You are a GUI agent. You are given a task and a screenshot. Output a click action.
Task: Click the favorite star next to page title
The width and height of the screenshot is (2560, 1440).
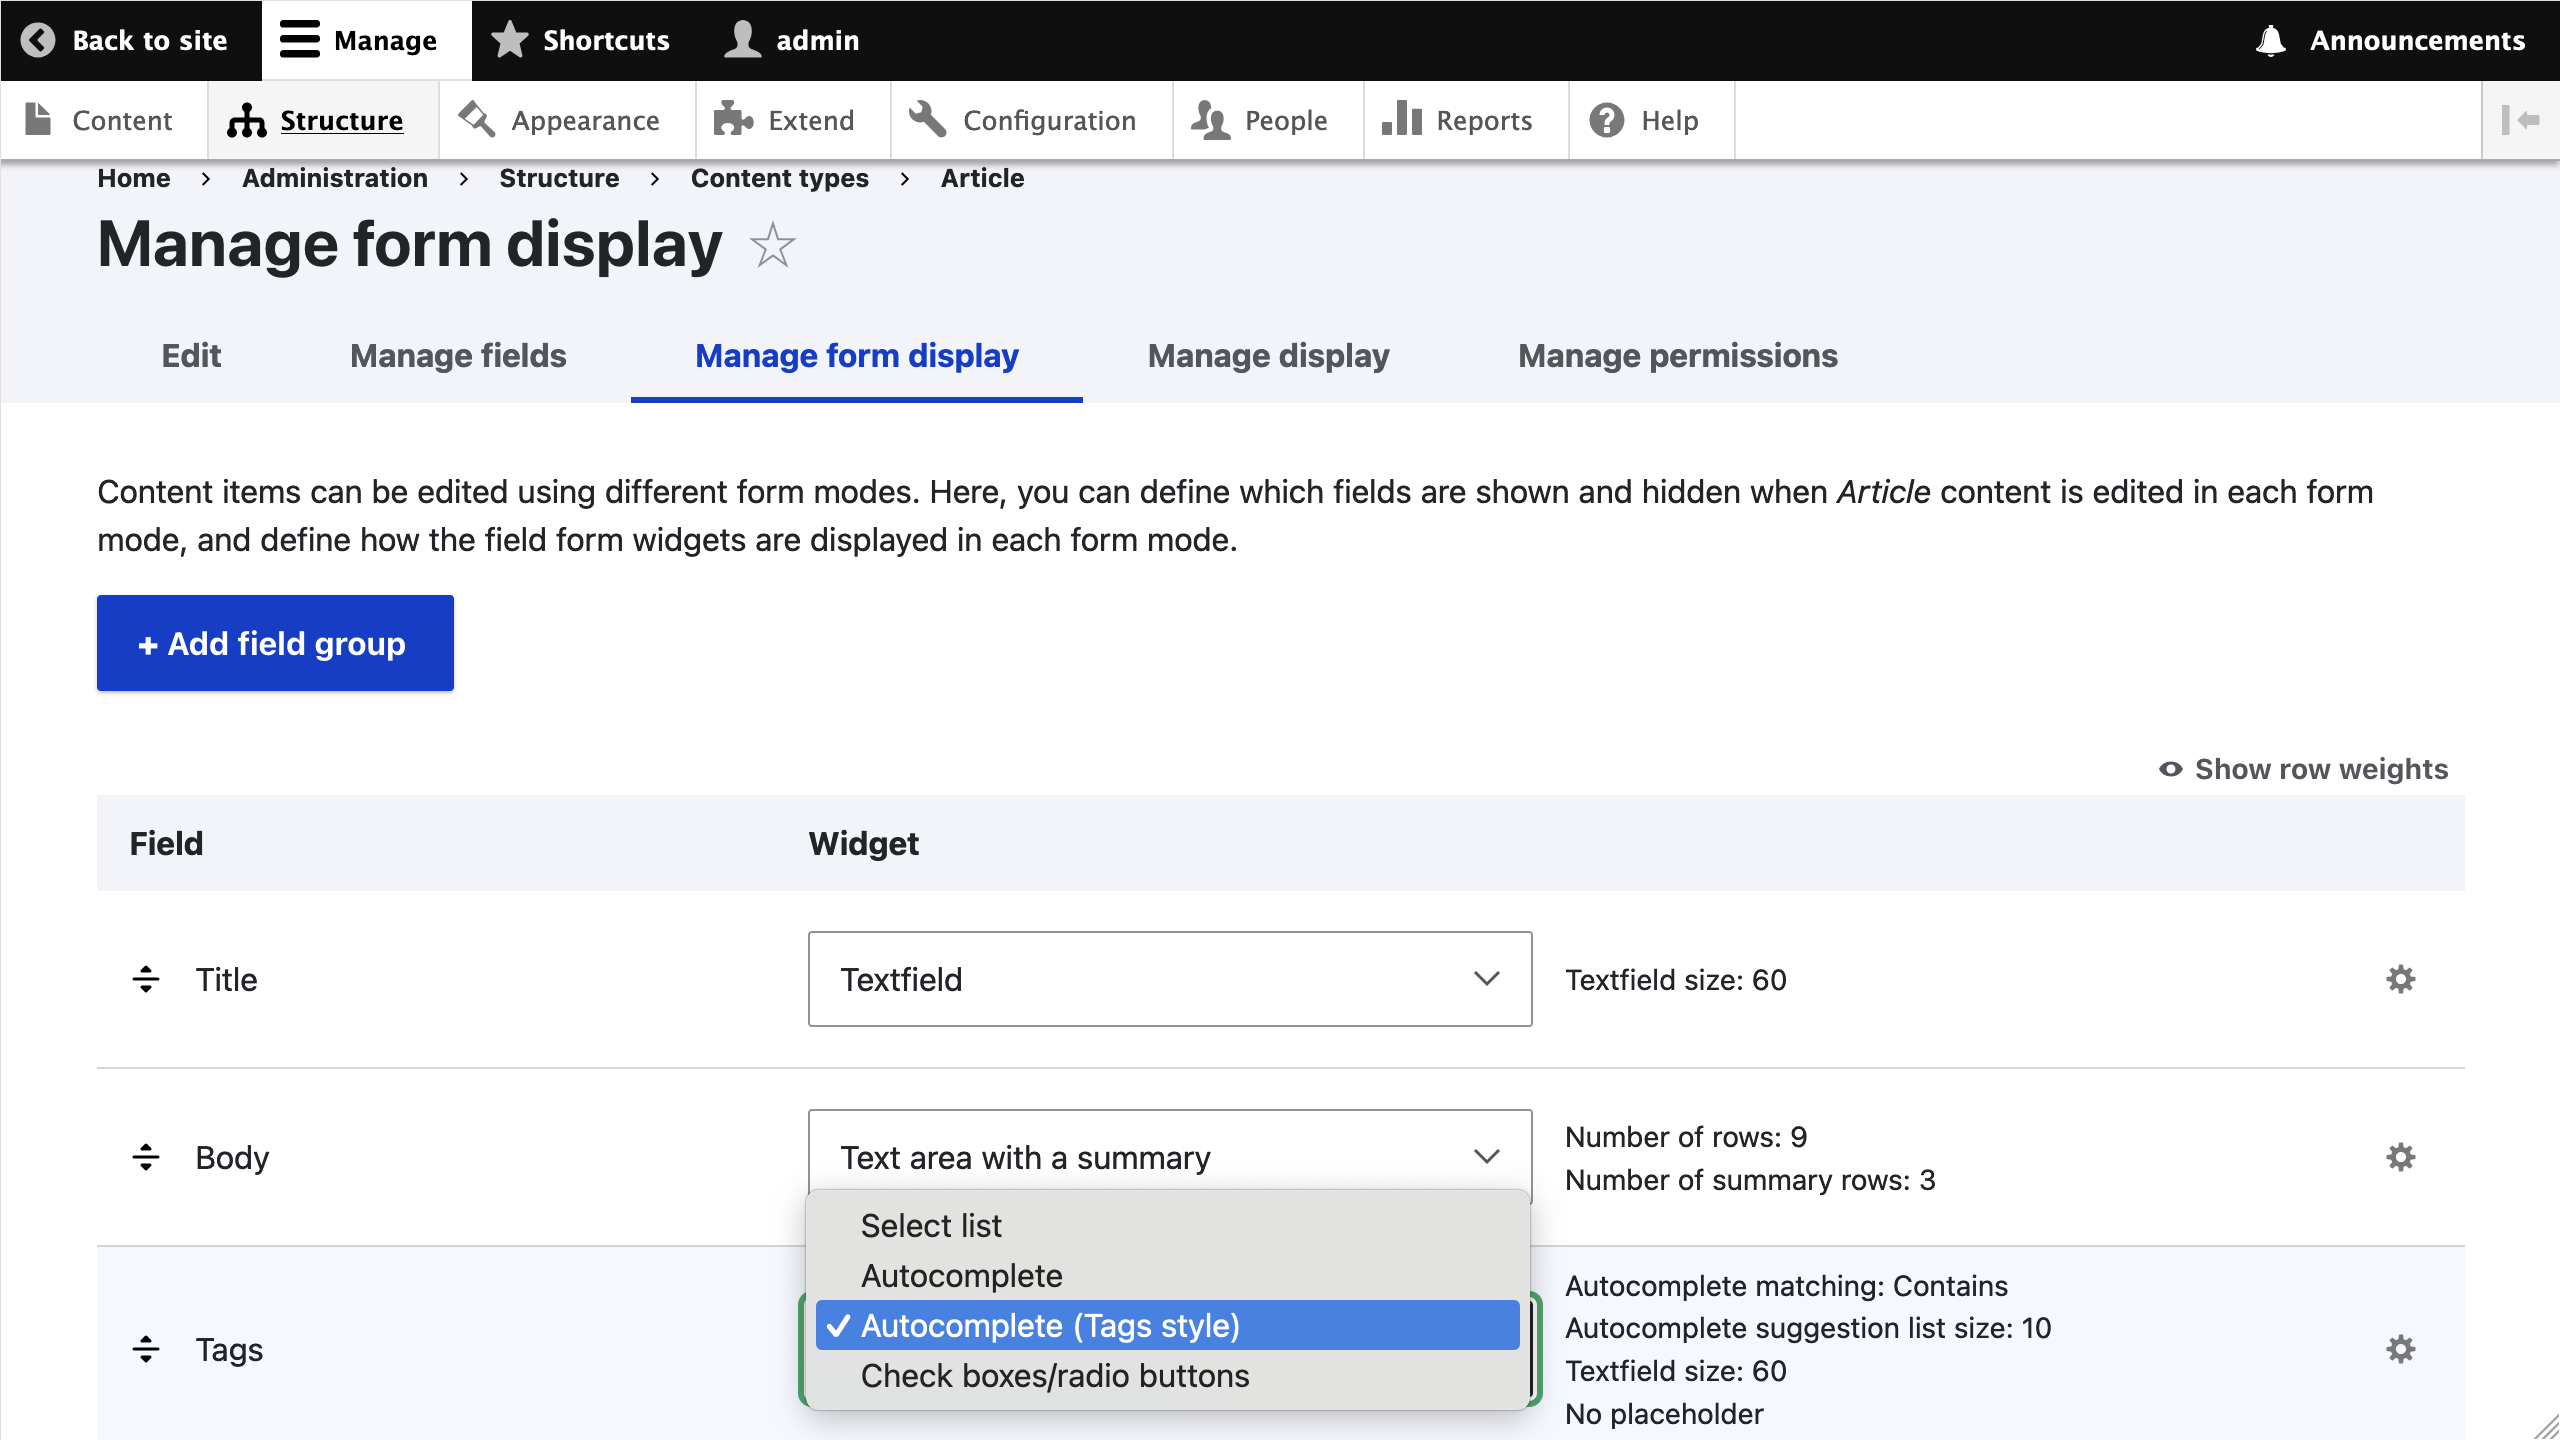[x=772, y=246]
